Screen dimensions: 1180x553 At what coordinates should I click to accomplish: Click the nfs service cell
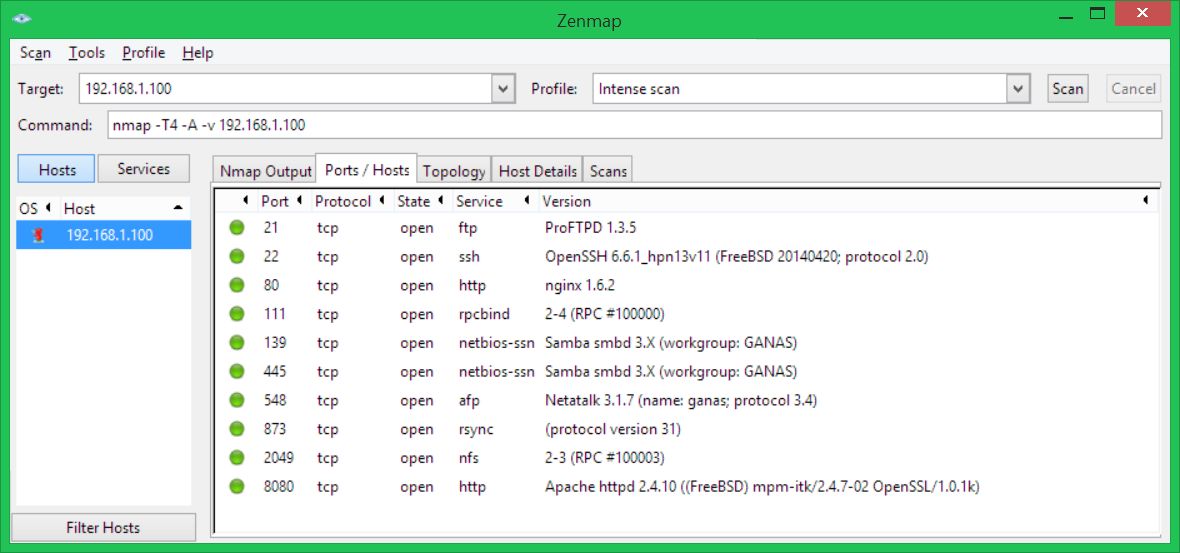[x=469, y=457]
